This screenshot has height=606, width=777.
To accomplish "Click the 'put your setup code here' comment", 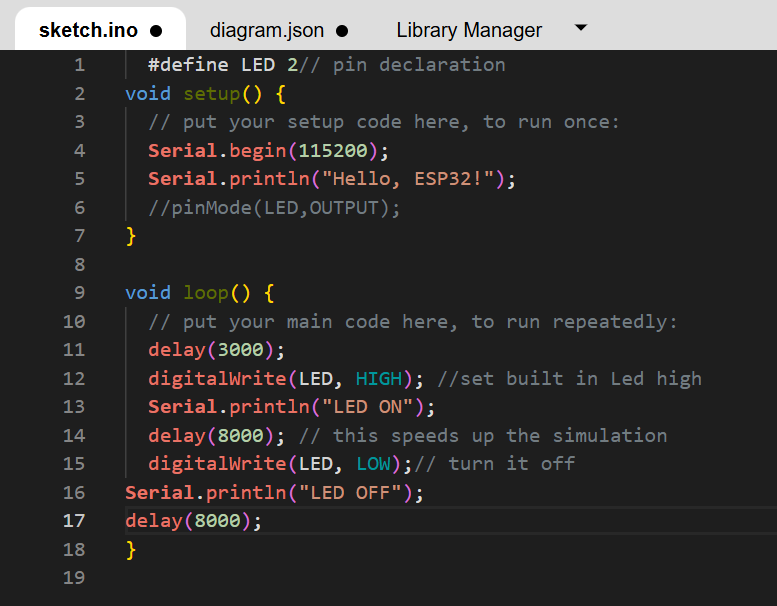I will (384, 122).
